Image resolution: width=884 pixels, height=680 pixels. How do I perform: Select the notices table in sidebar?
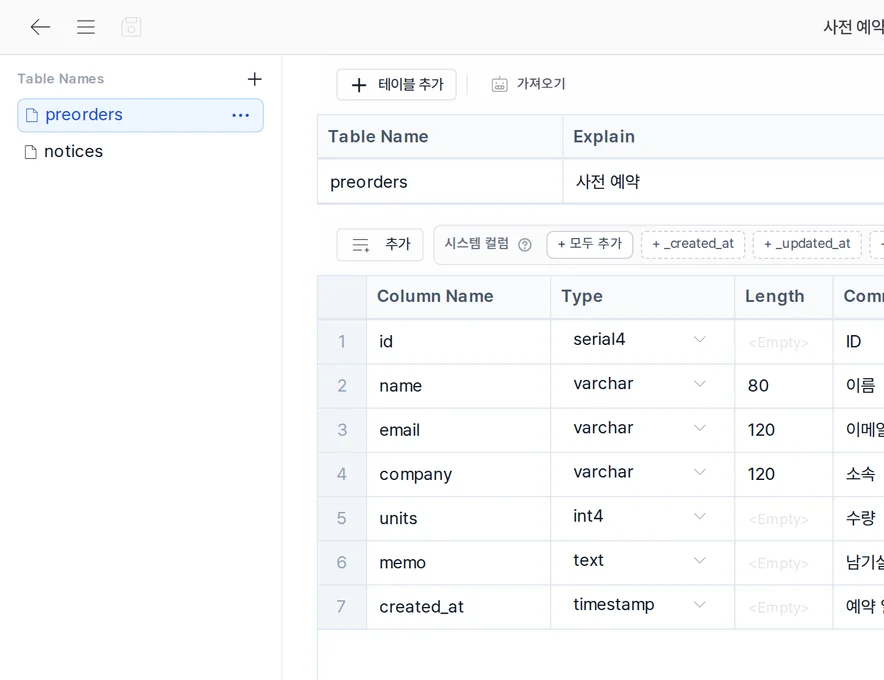tap(140, 152)
